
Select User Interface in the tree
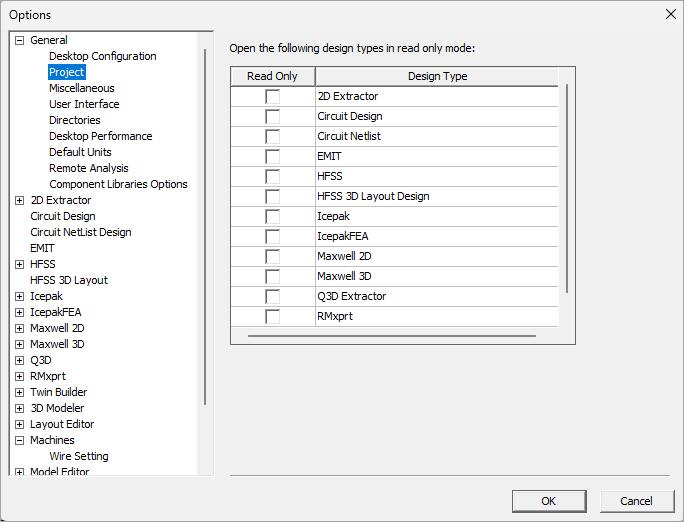tap(84, 104)
